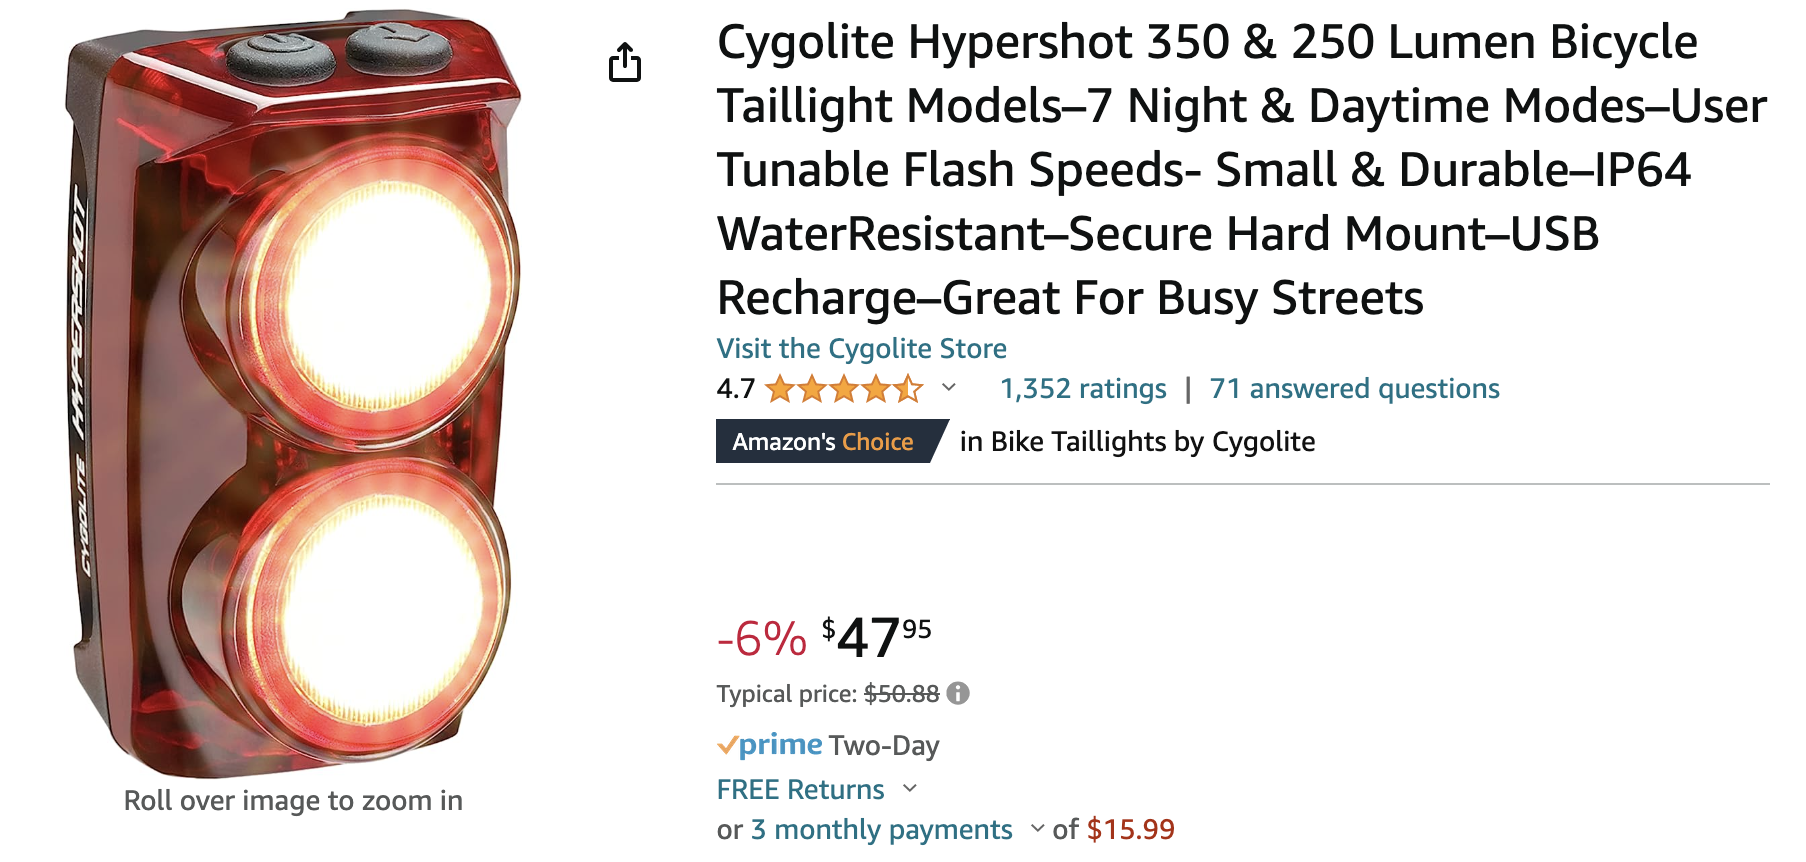The image size is (1806, 862).
Task: Click the 4.7 rating number
Action: 735,388
